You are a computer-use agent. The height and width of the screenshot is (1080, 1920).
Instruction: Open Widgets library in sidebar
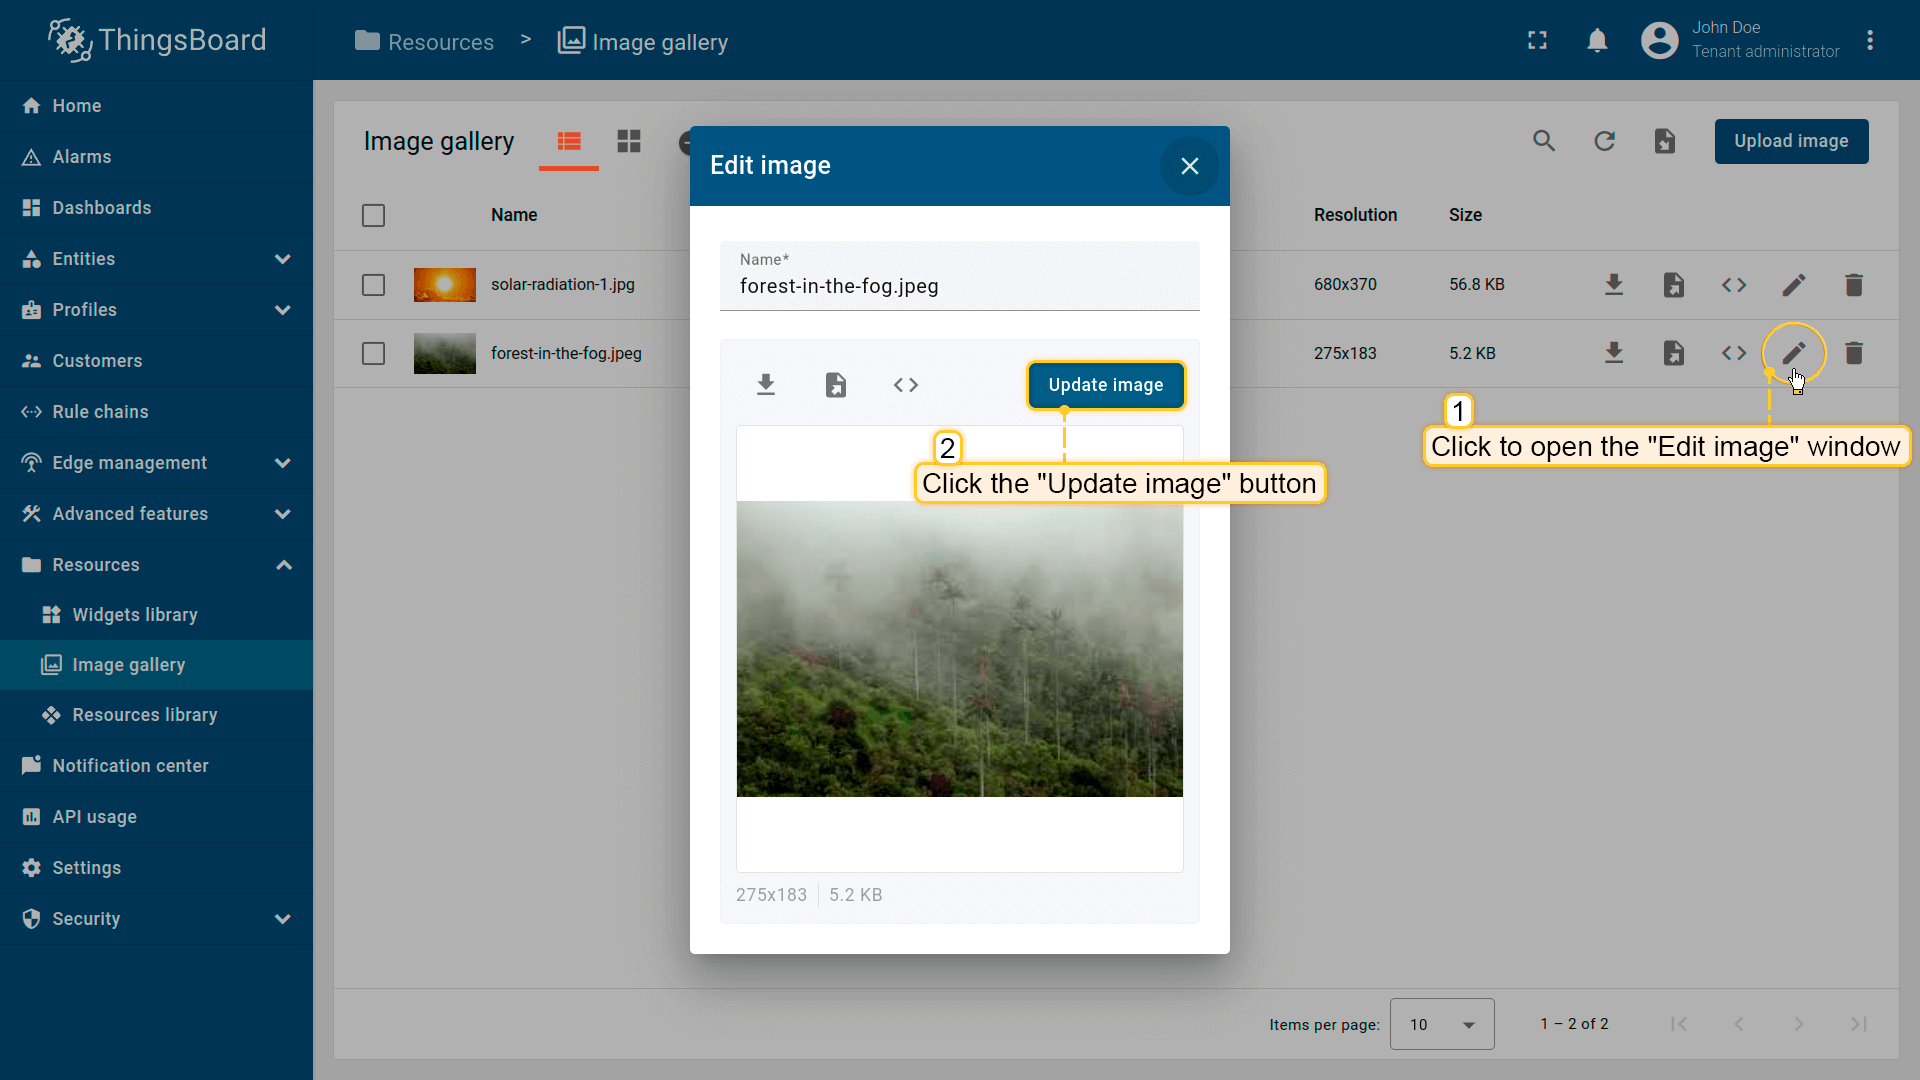coord(135,615)
